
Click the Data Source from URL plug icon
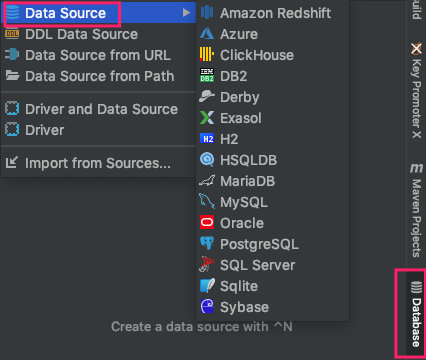[12, 55]
